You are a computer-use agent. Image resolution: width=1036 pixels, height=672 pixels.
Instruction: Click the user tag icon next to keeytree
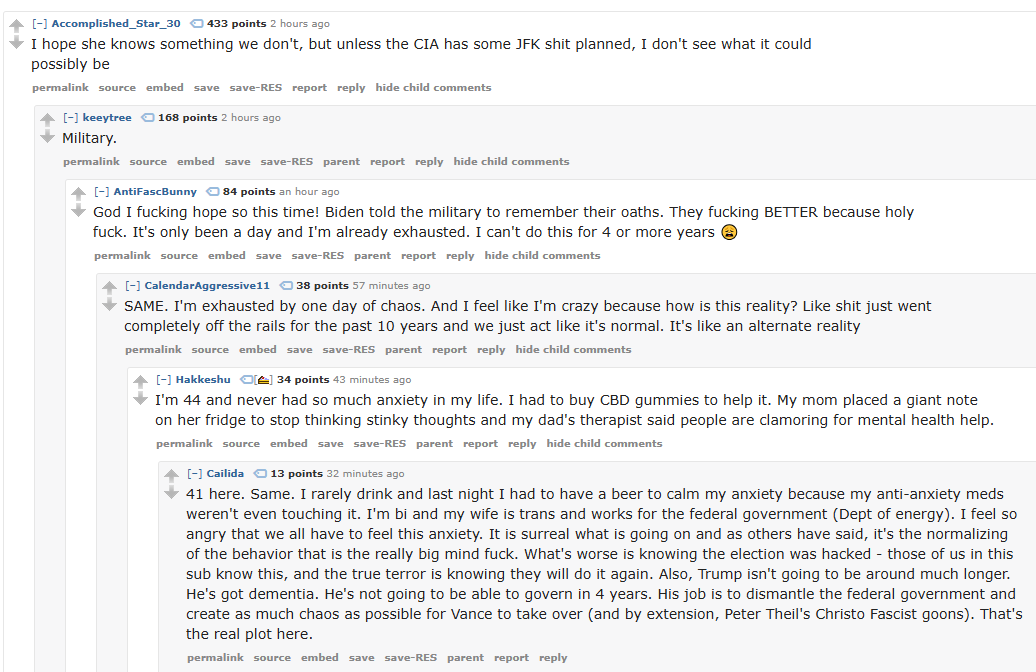click(148, 118)
